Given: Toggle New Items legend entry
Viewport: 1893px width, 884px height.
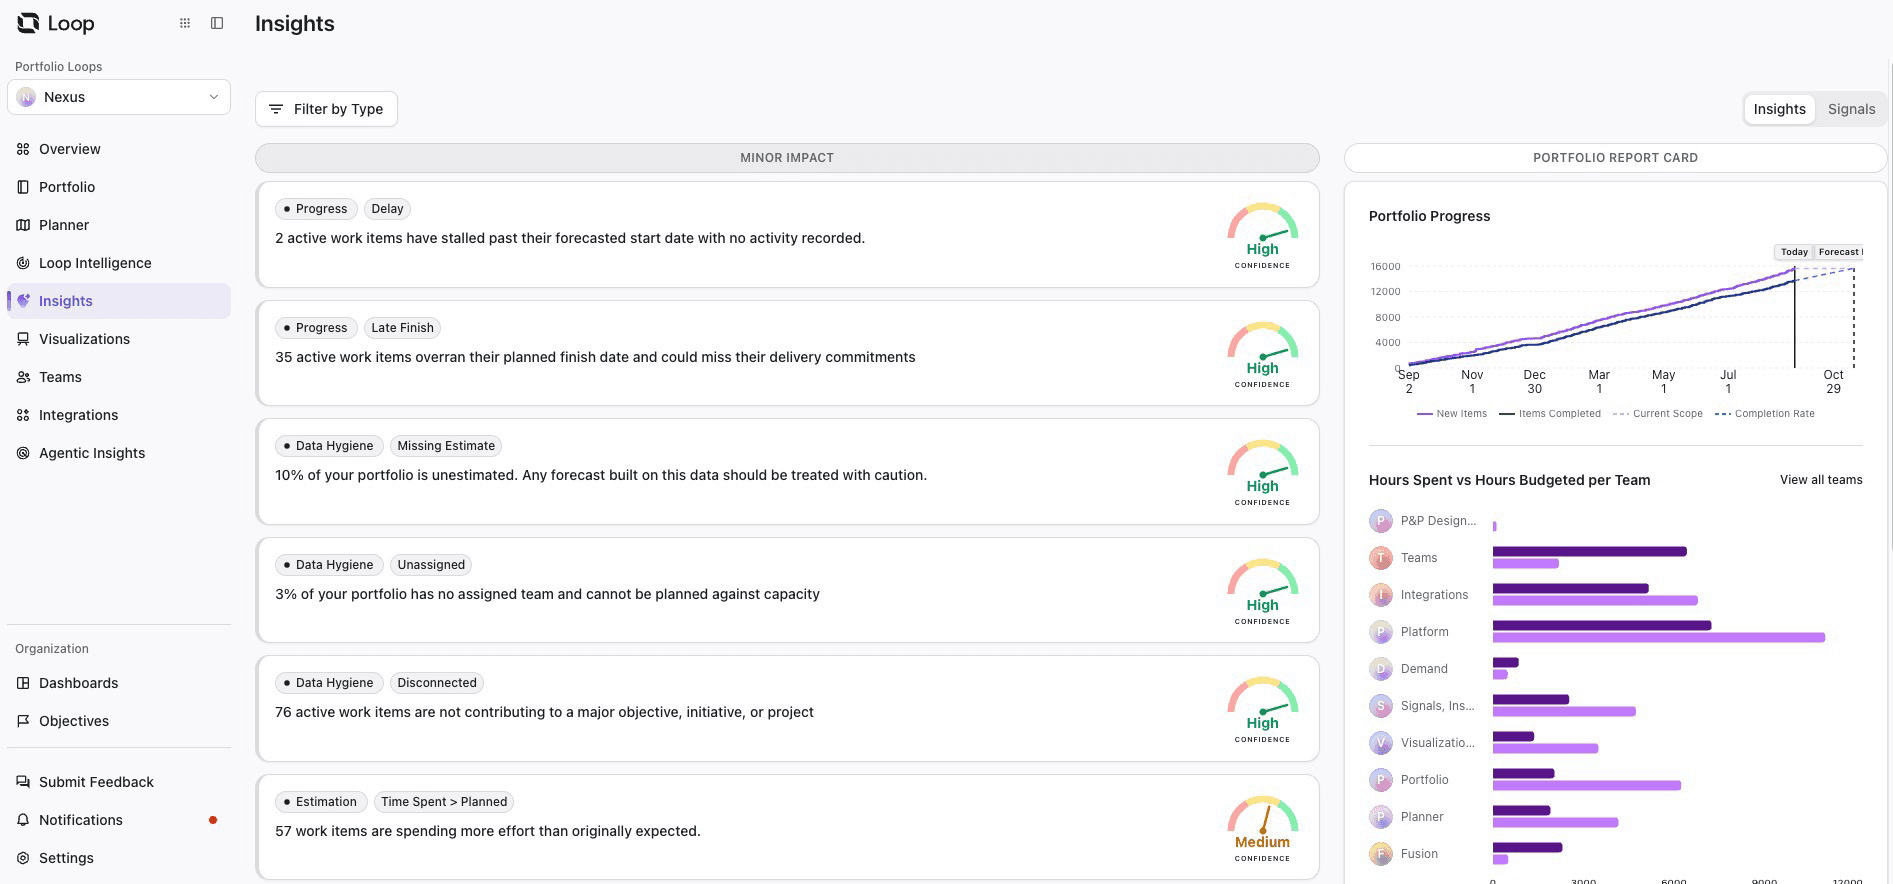Looking at the screenshot, I should [1452, 414].
